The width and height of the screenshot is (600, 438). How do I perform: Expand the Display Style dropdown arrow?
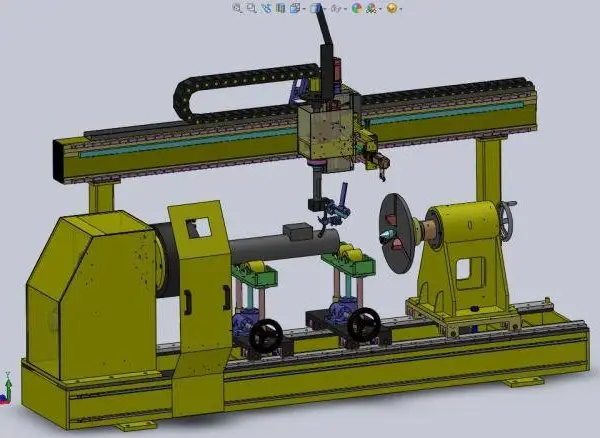click(324, 8)
